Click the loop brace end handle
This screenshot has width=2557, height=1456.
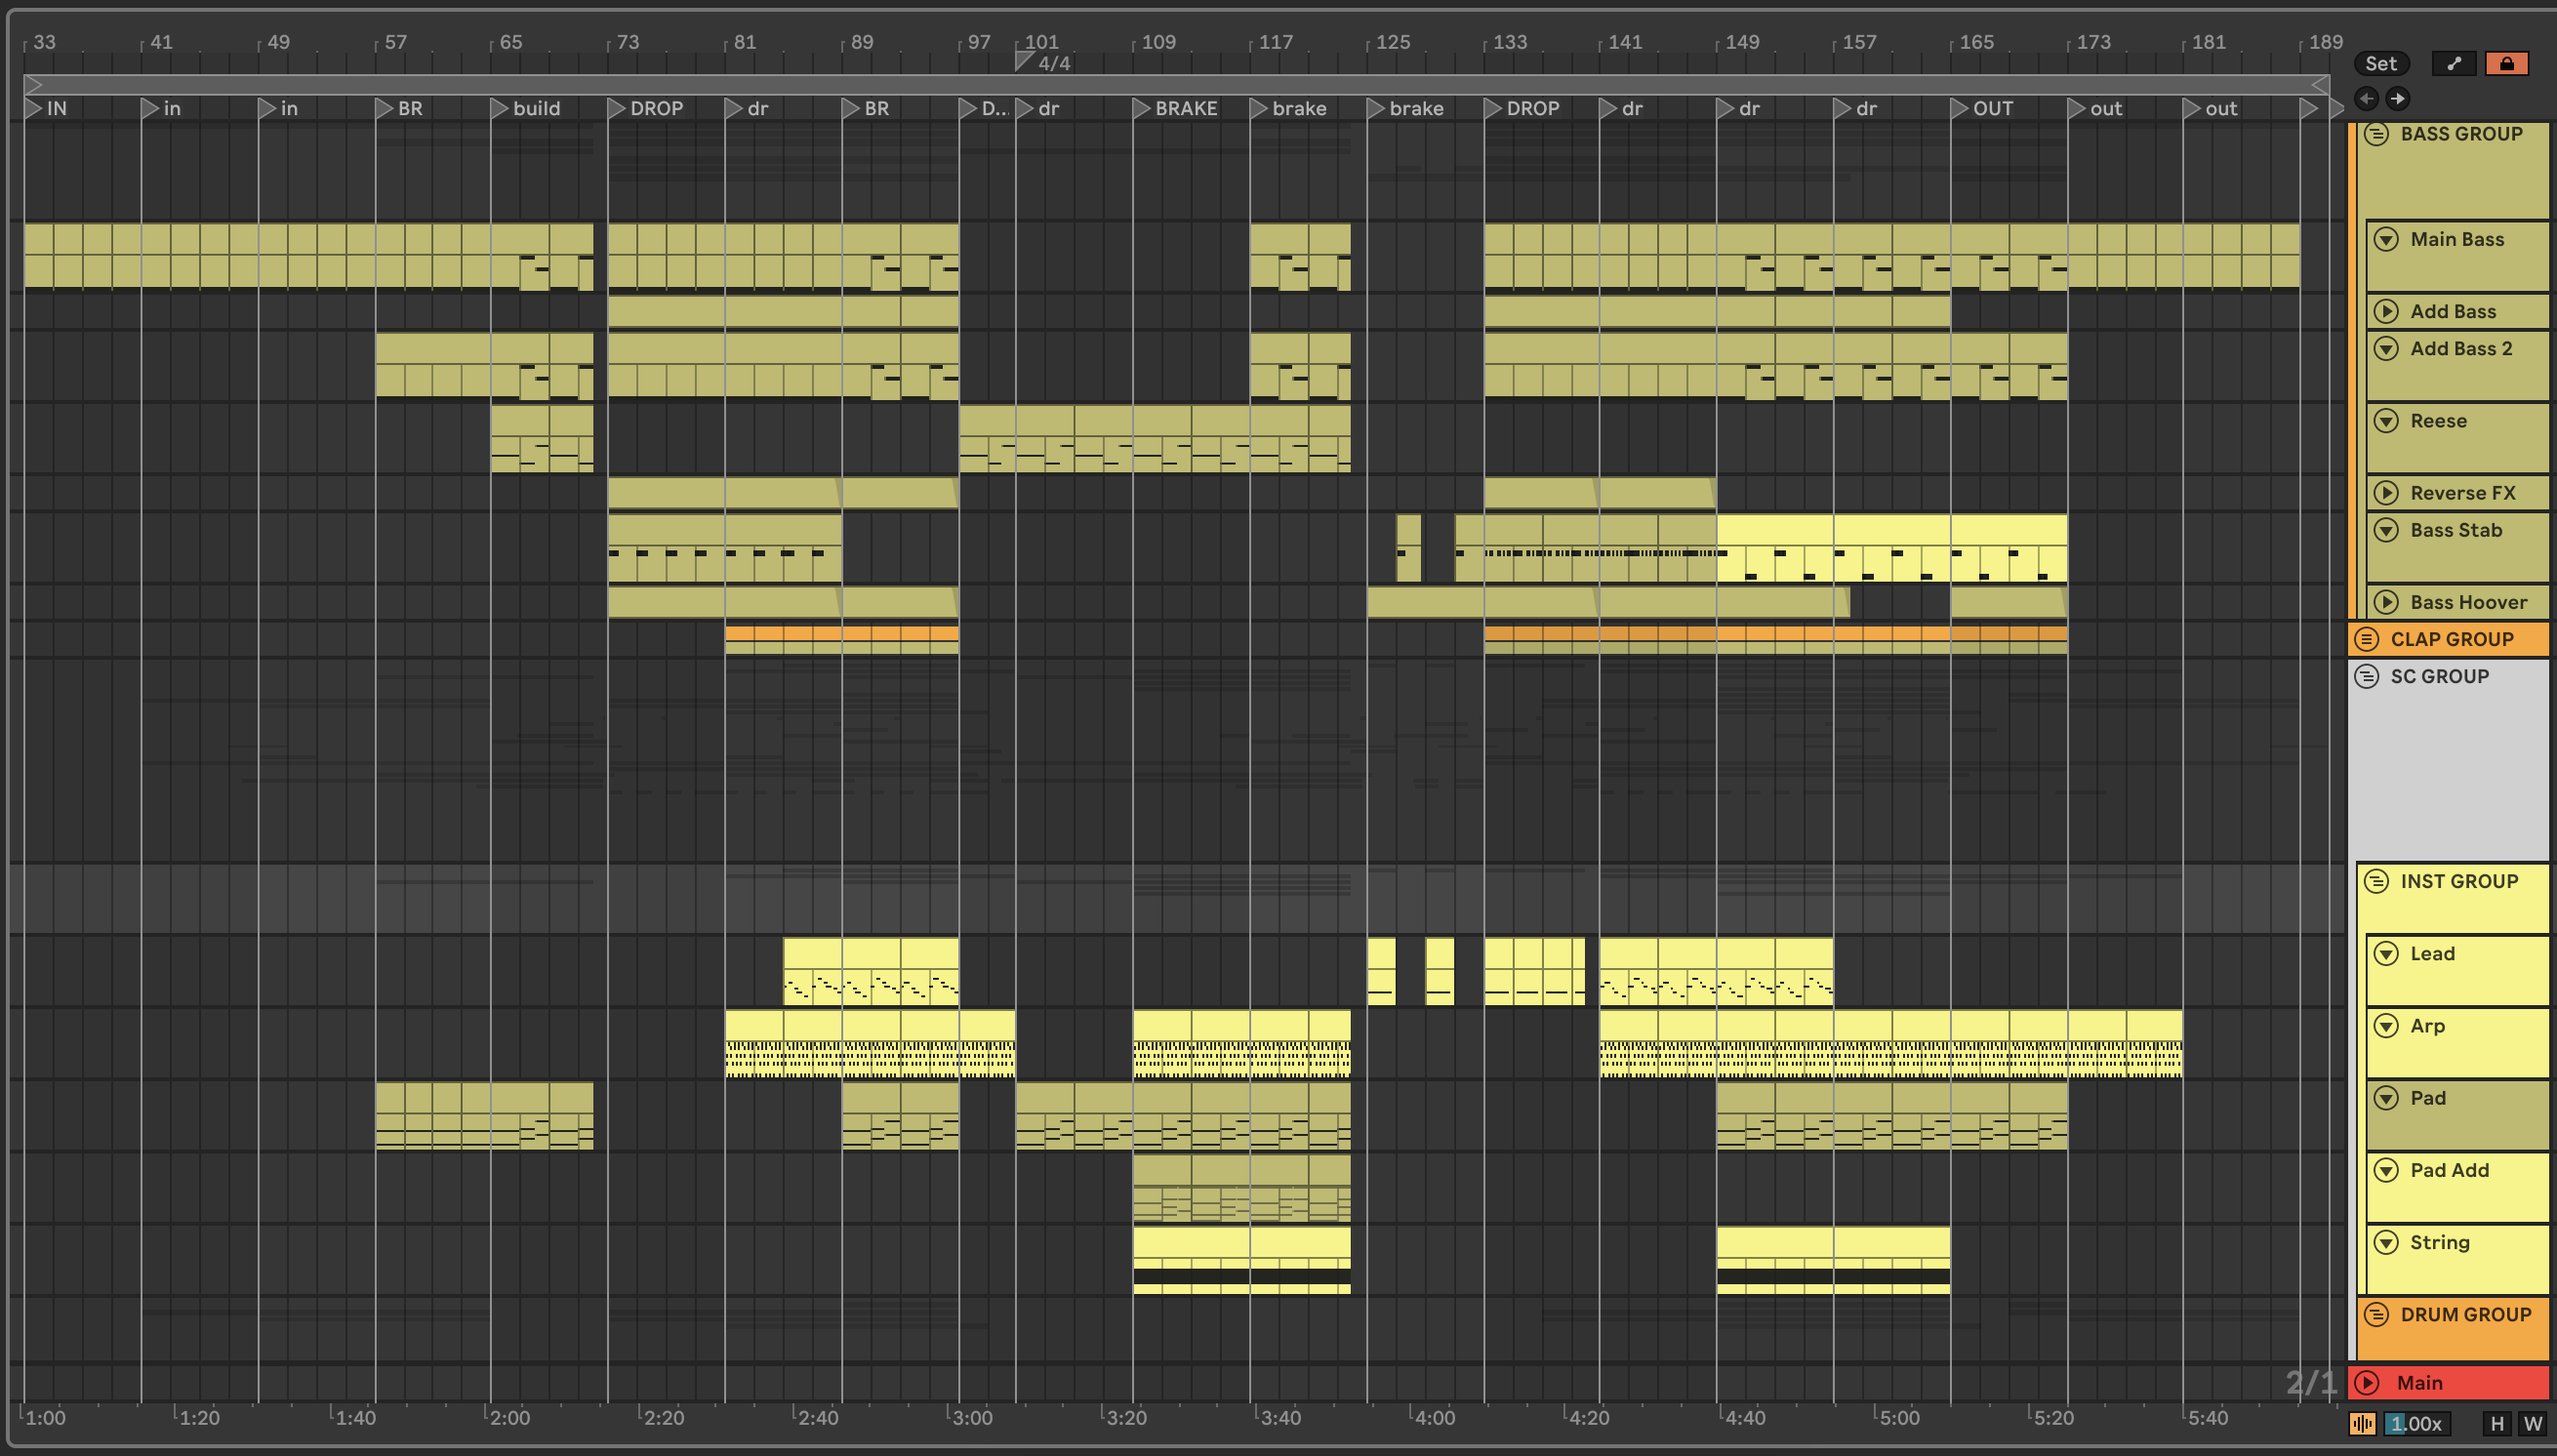2320,85
